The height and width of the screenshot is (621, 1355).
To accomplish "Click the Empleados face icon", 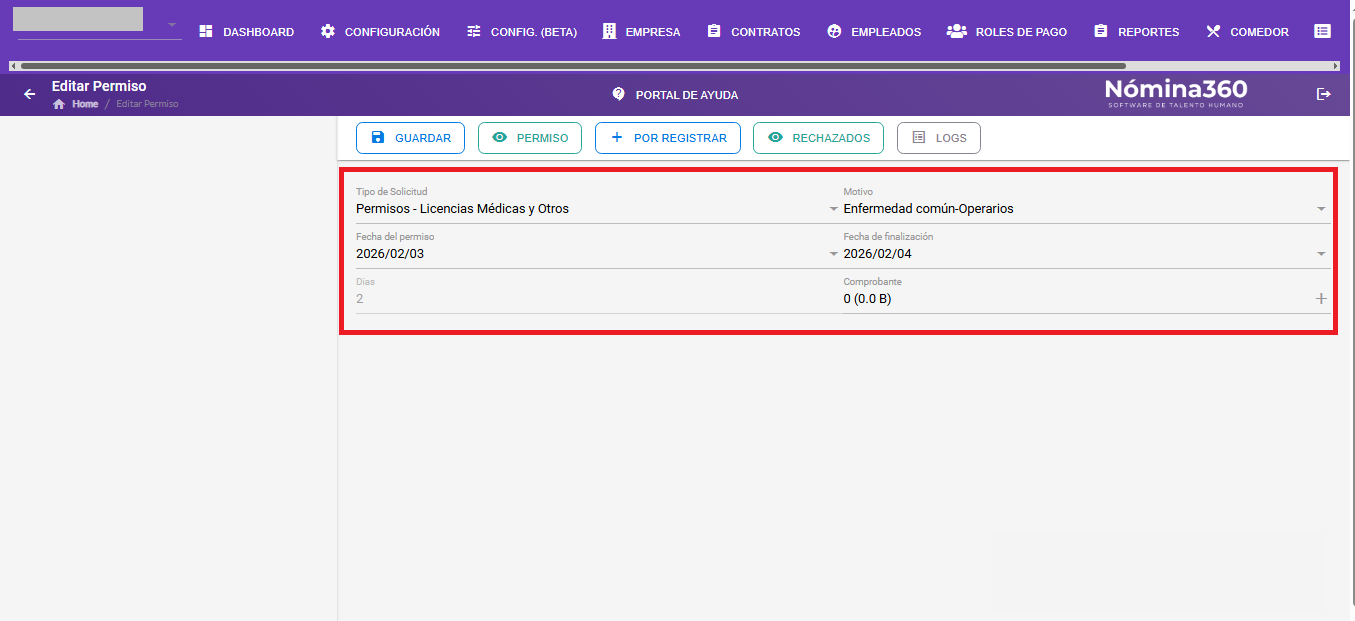I will point(834,31).
